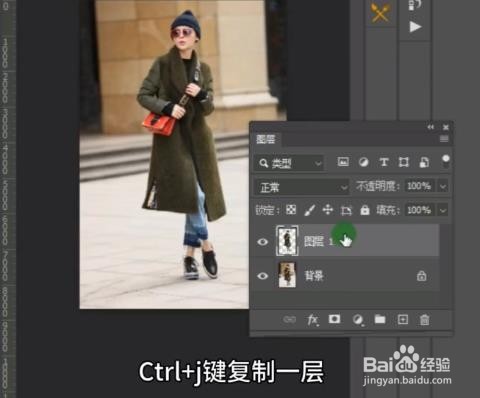Click the play actions triangle icon

pos(415,27)
